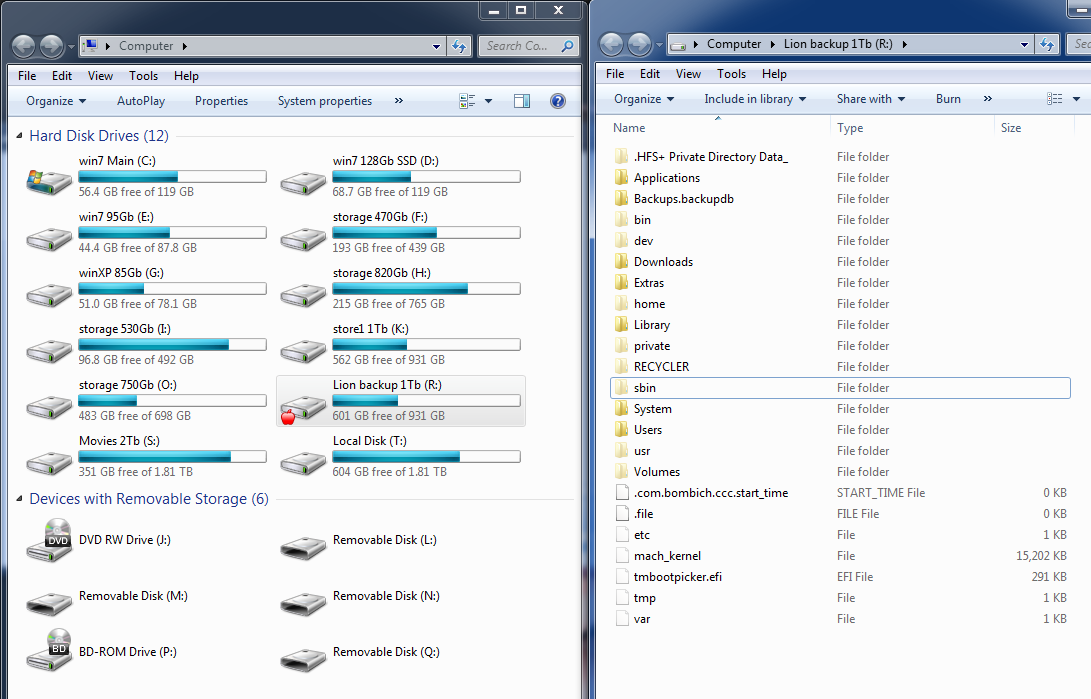
Task: Click the storage 820Gb (H:) usage bar
Action: coord(427,289)
